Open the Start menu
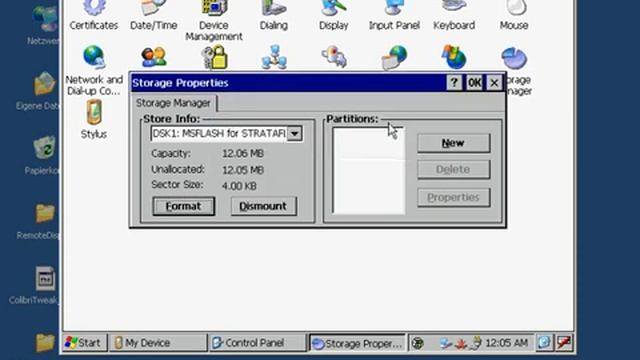The image size is (640, 360). pos(84,343)
